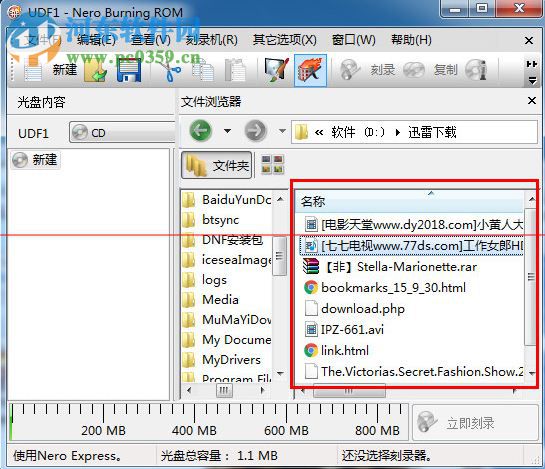Select bookmarks_15_9_30.html file
The image size is (545, 469).
point(385,288)
